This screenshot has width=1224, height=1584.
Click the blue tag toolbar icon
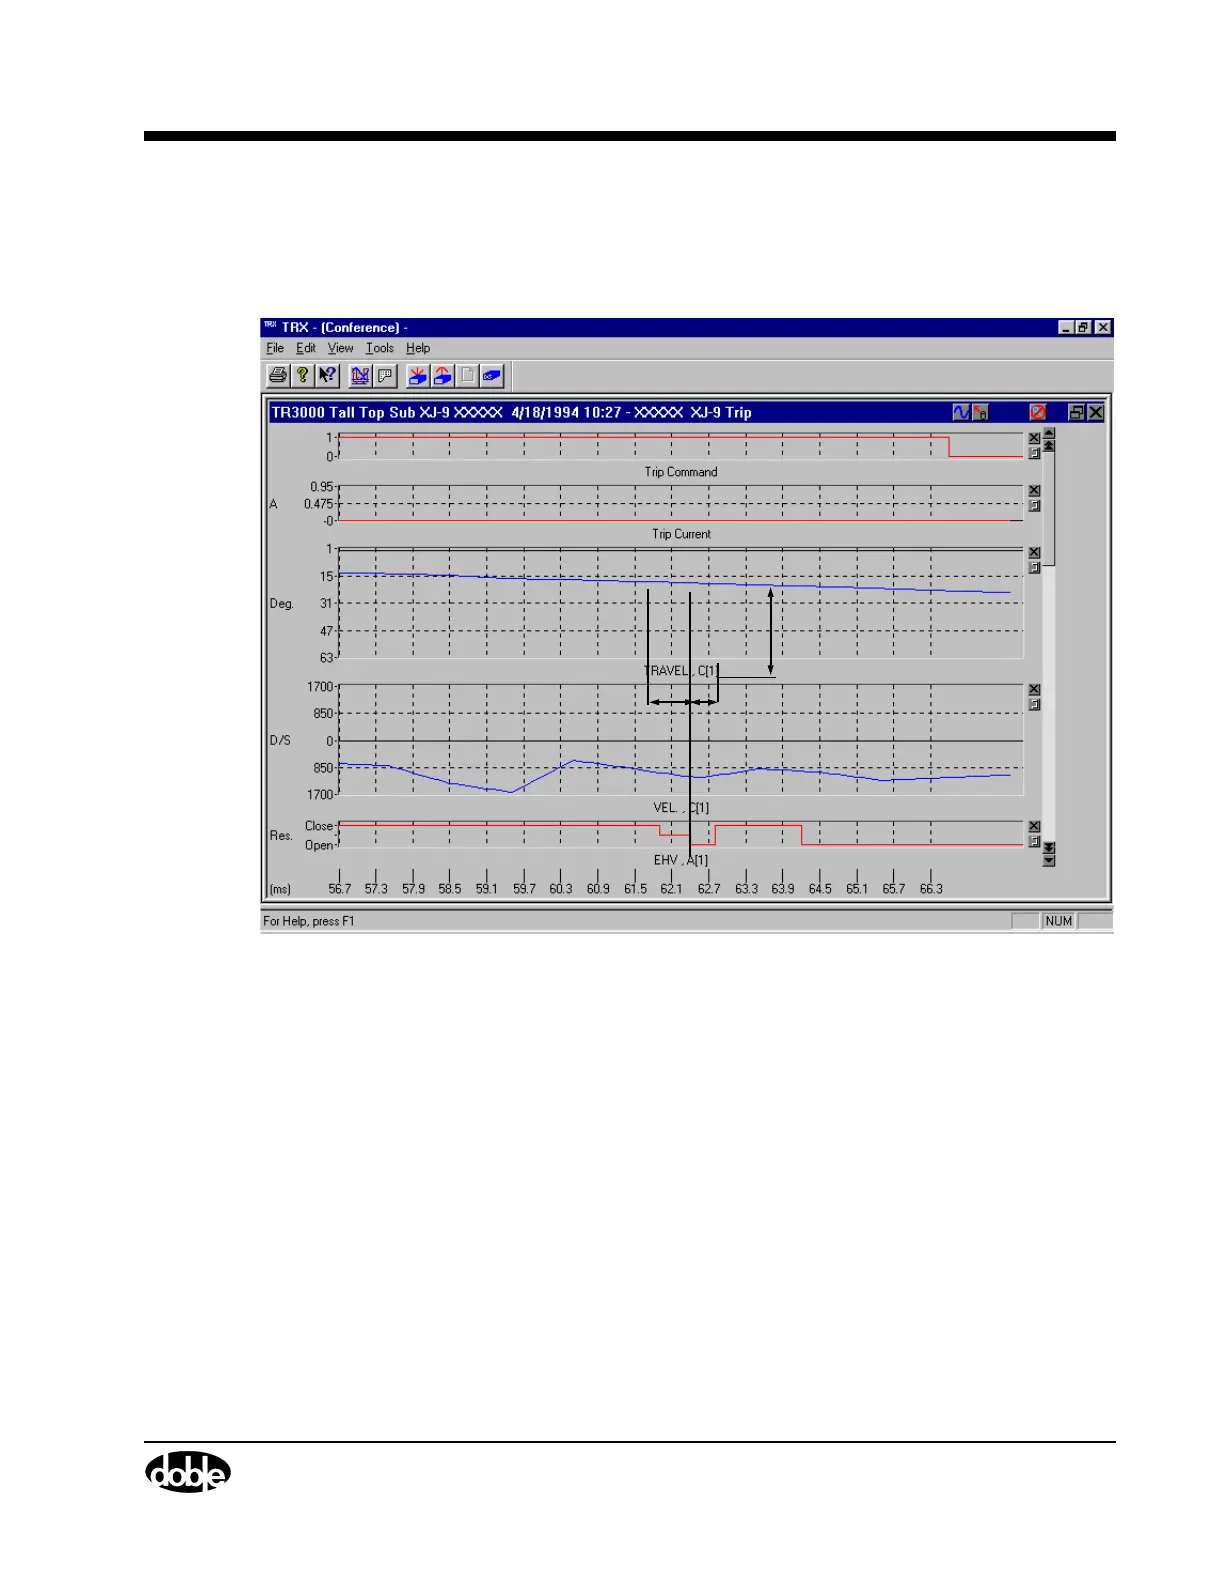click(491, 376)
